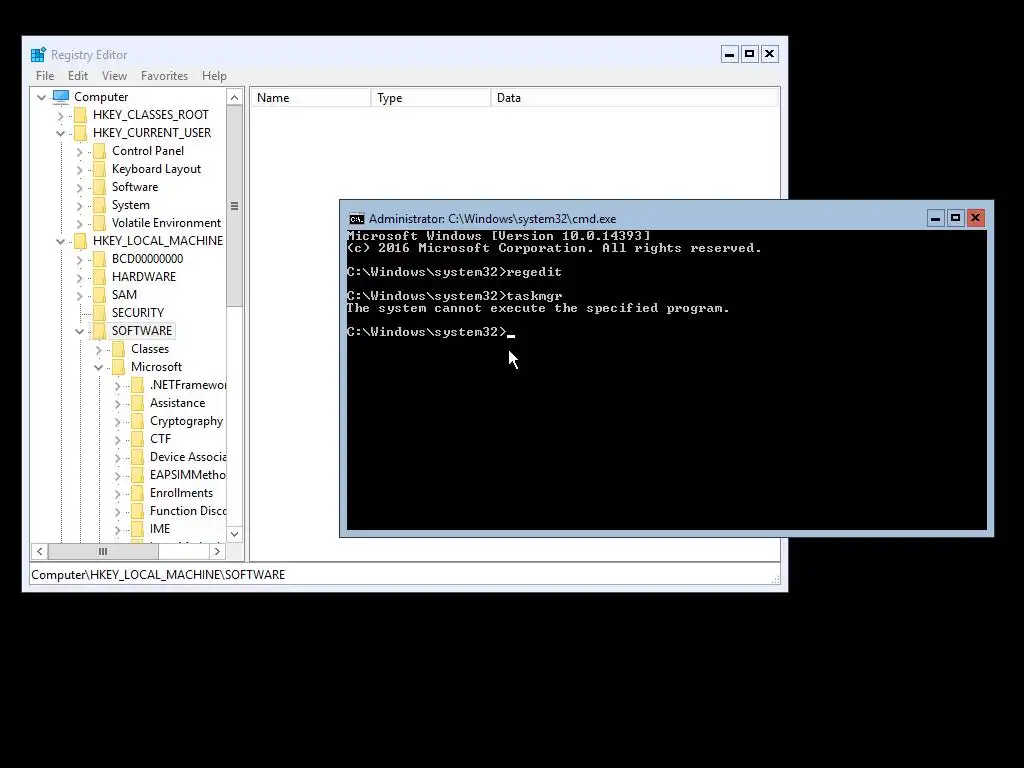The height and width of the screenshot is (768, 1024).
Task: Click the tree scroll up arrow
Action: pyautogui.click(x=234, y=97)
